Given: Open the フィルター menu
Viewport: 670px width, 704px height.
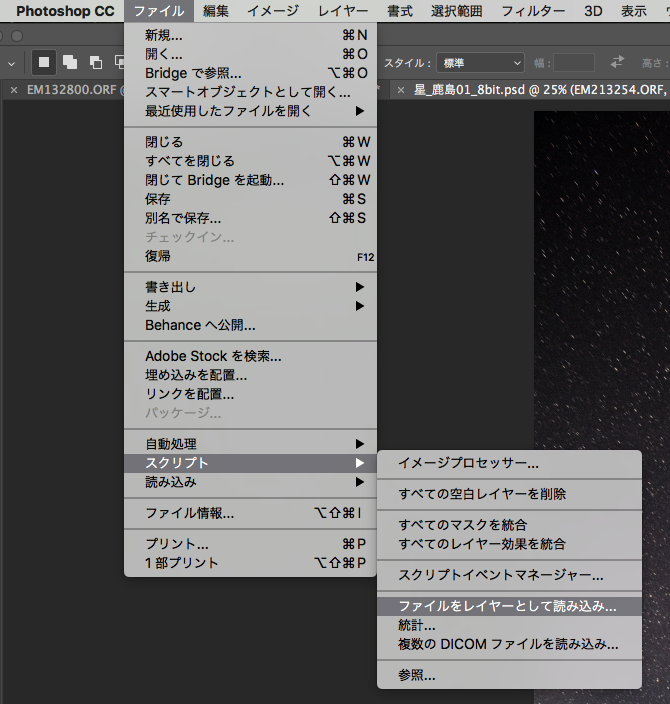Looking at the screenshot, I should pos(533,11).
